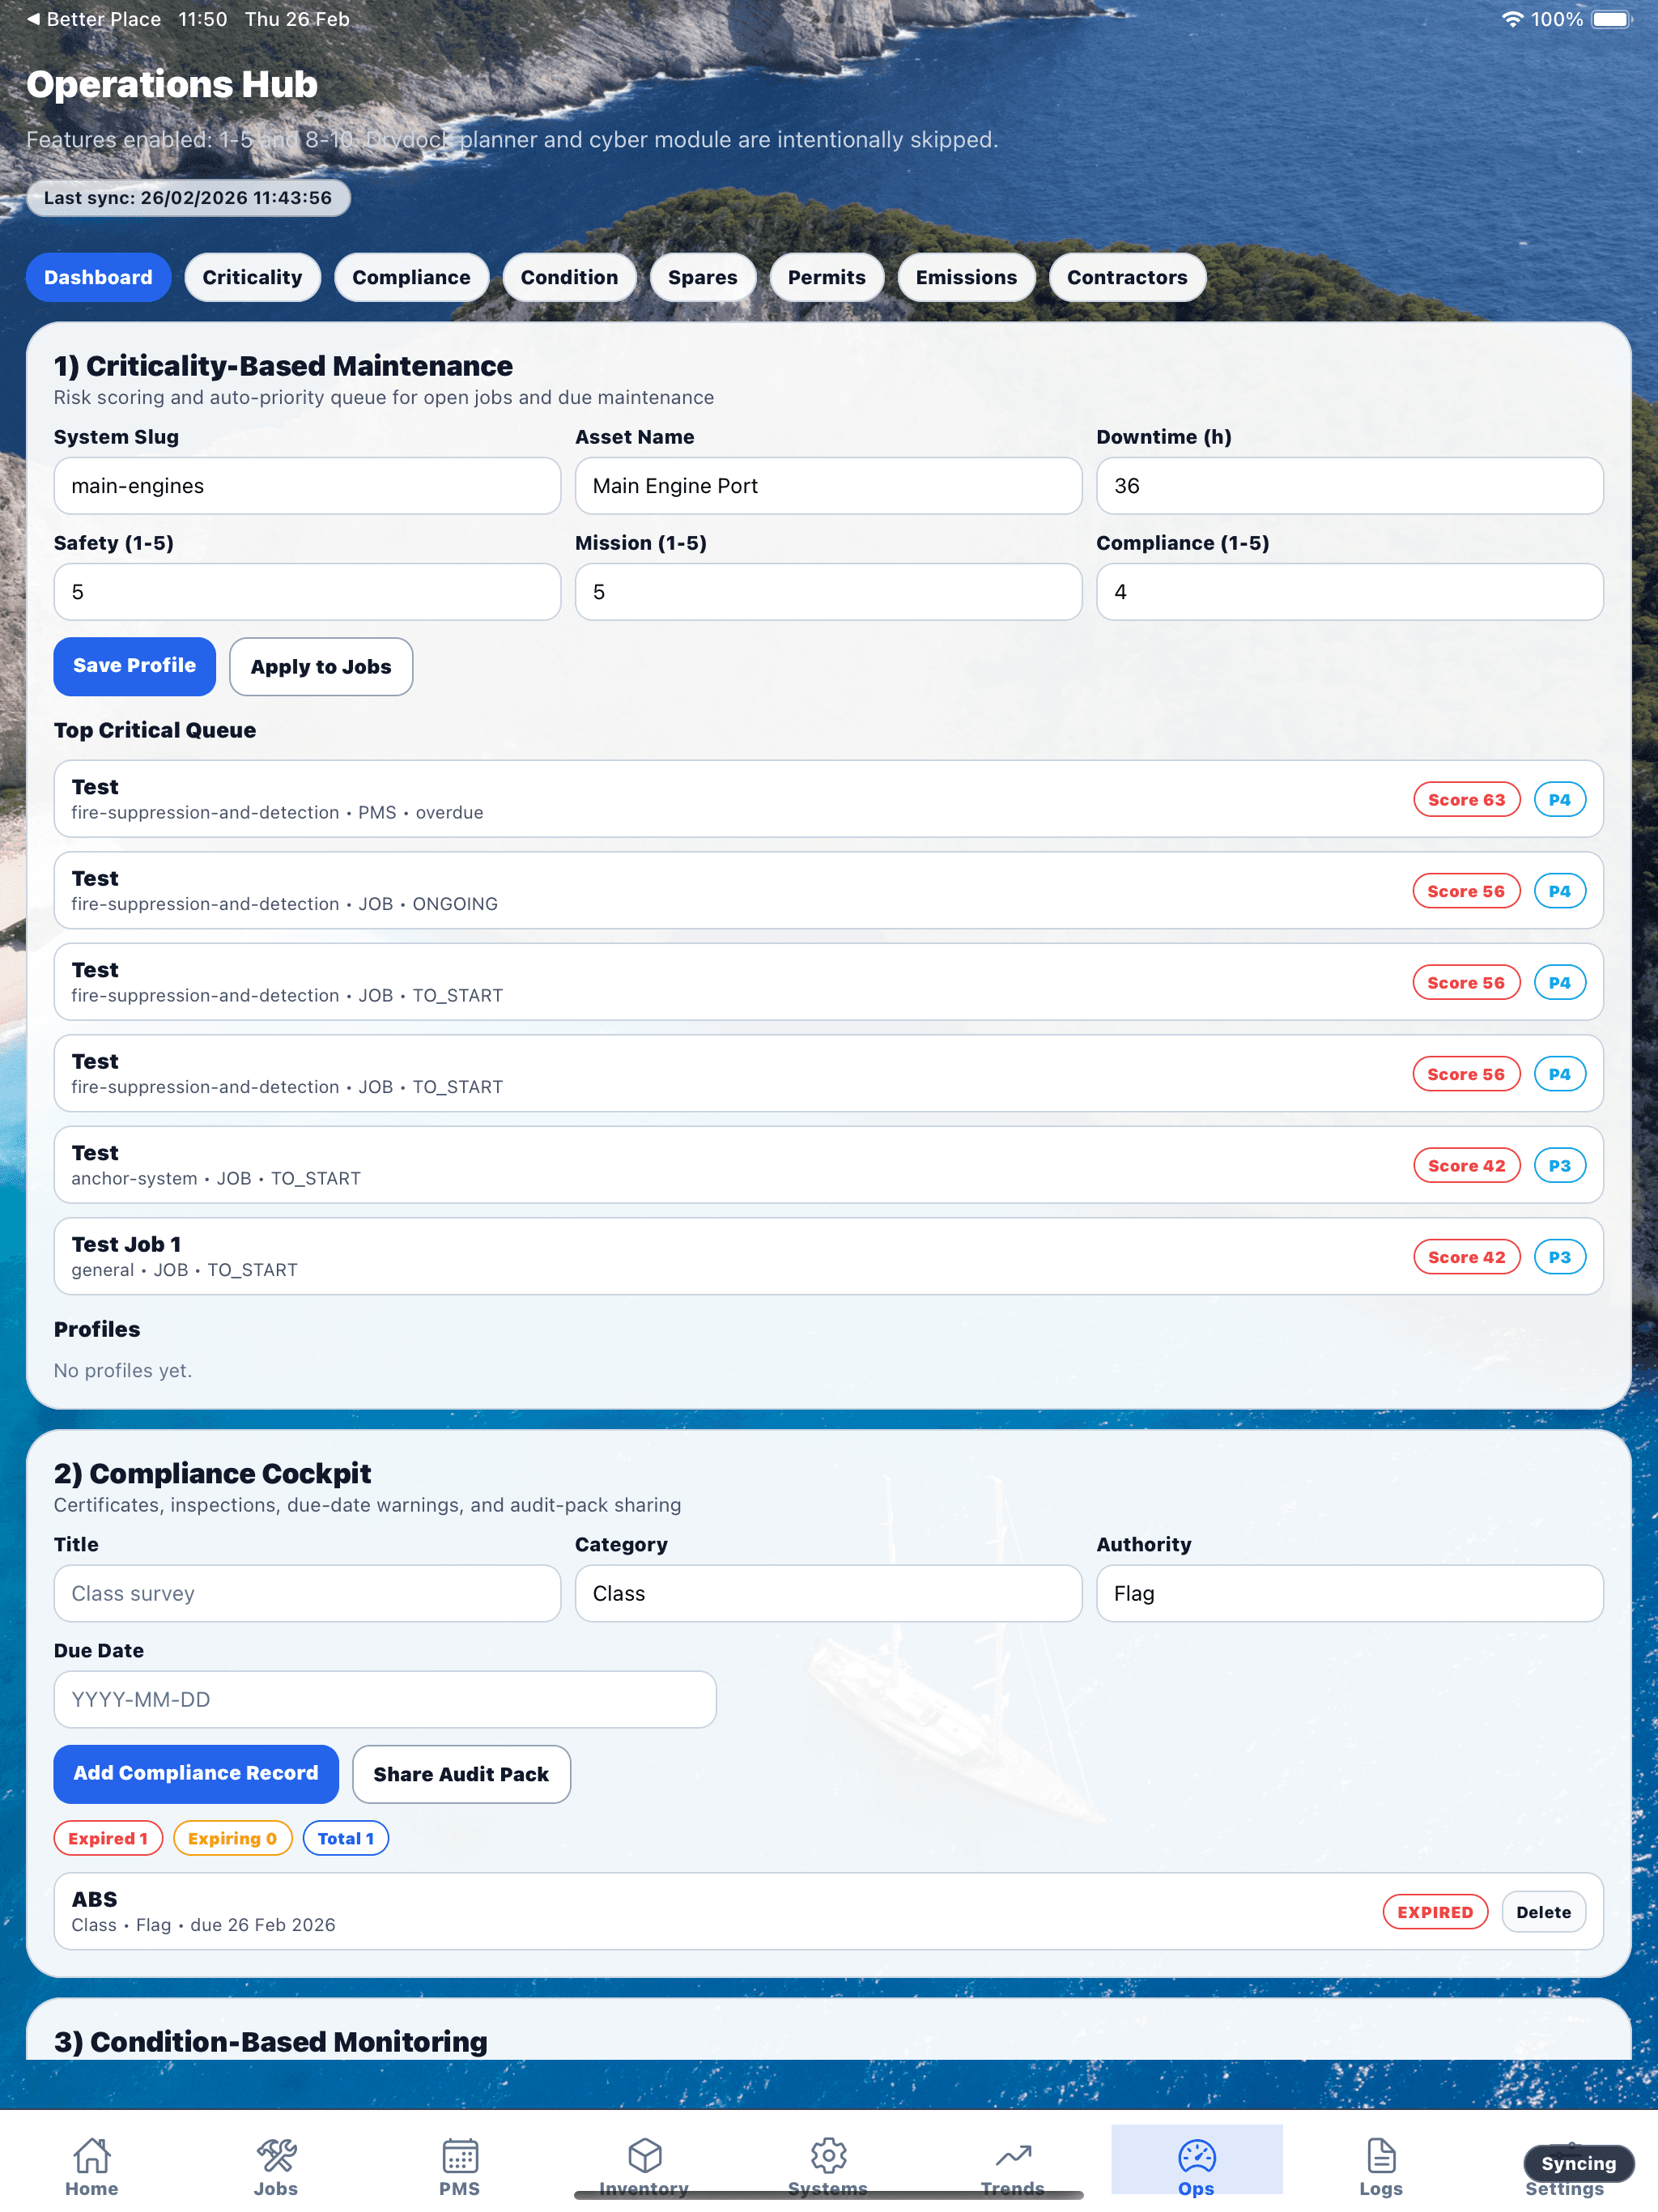The height and width of the screenshot is (2212, 1658).
Task: Switch to the Condition tab
Action: click(569, 277)
